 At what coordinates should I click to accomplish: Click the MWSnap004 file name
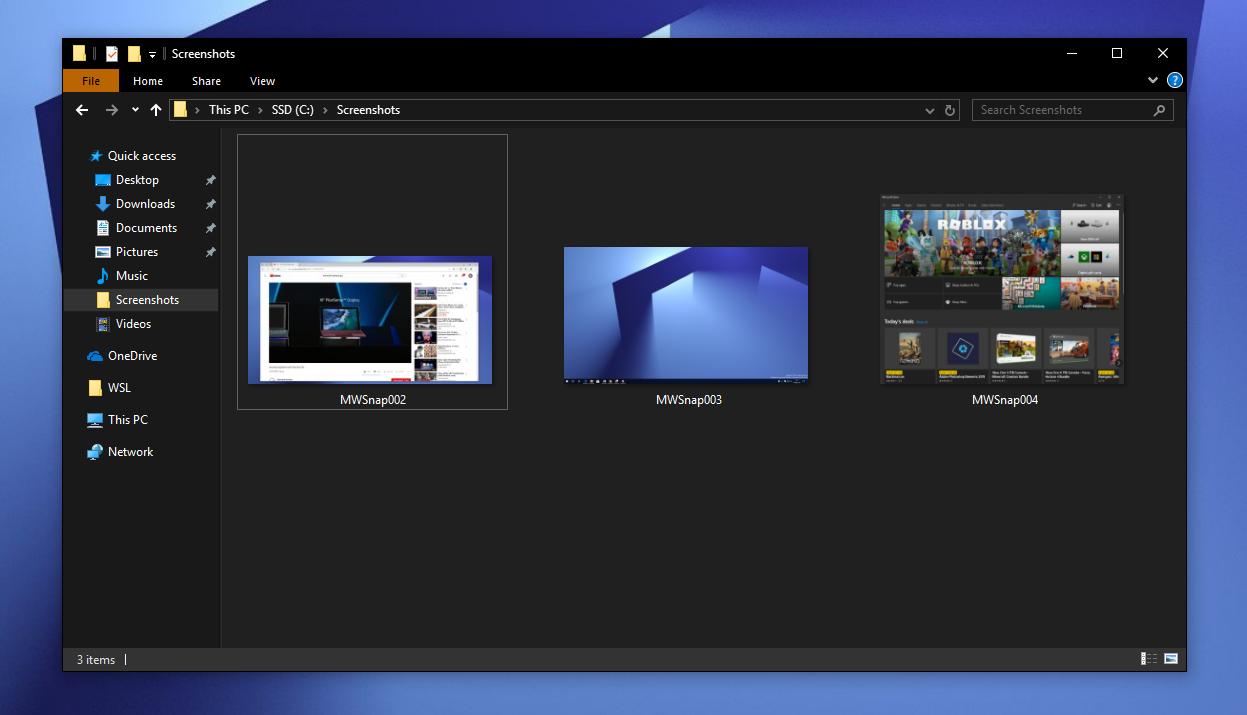click(1004, 400)
